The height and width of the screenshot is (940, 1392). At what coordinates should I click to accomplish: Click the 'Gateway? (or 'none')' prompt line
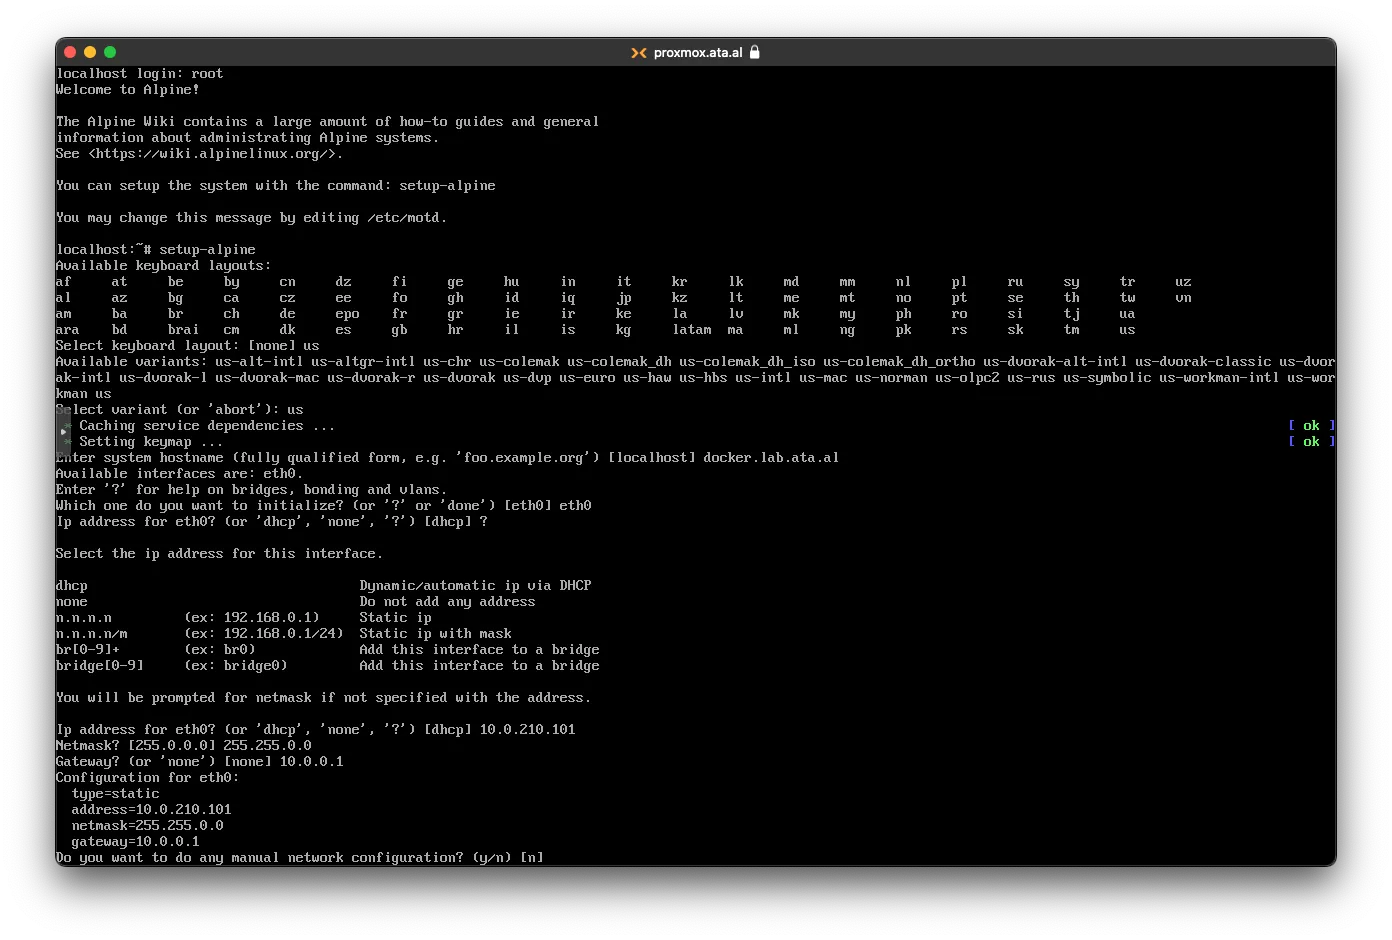click(x=200, y=762)
